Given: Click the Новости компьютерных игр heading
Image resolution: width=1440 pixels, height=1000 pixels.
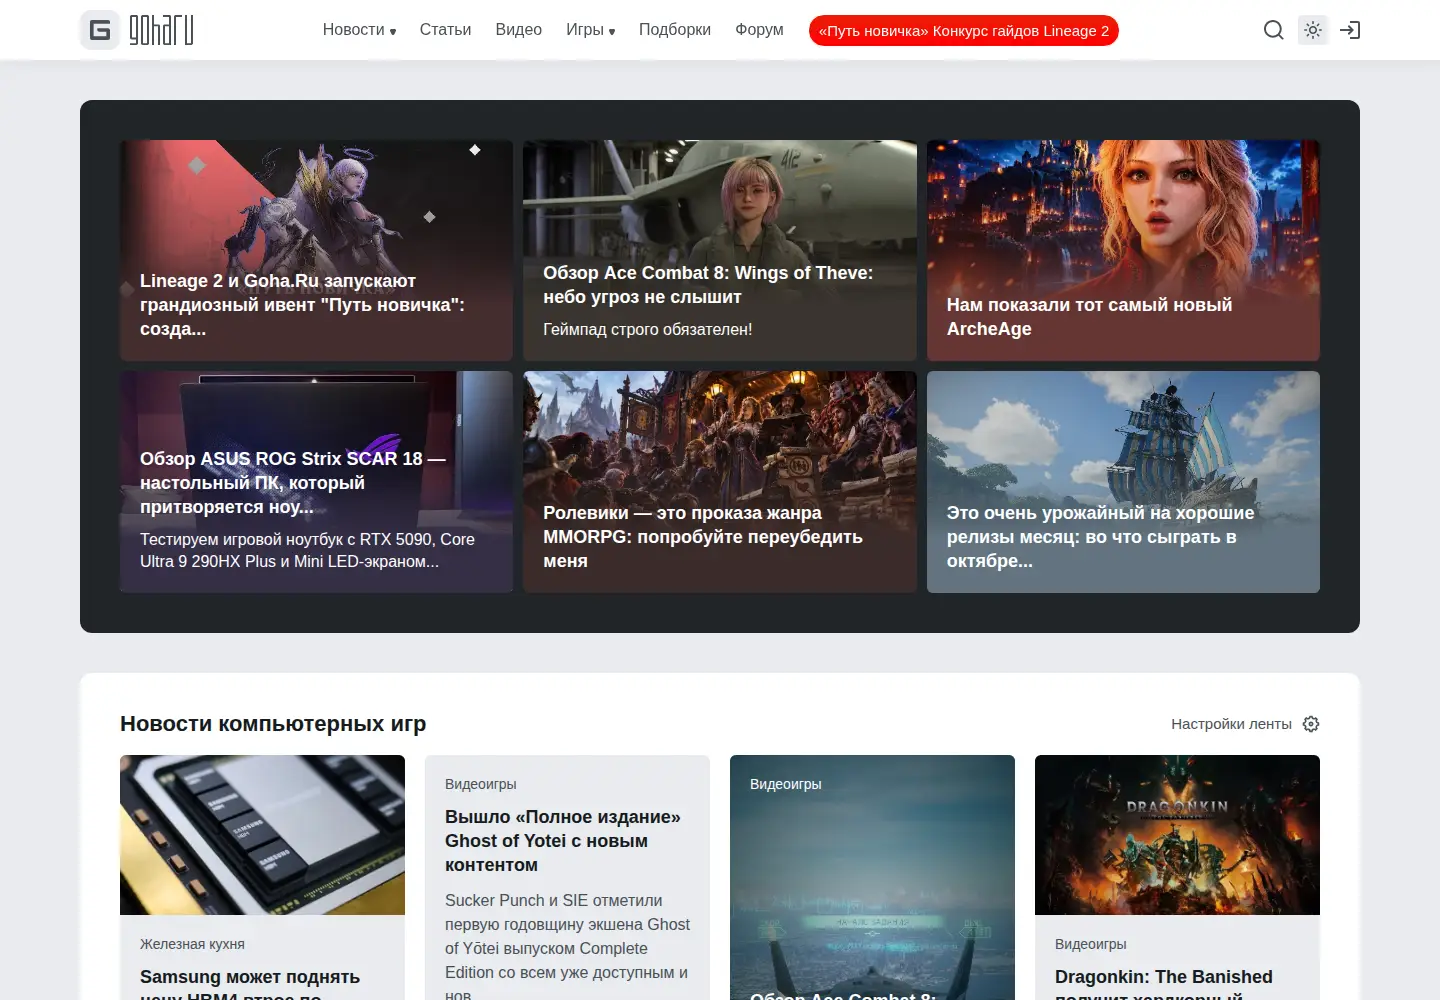Looking at the screenshot, I should pyautogui.click(x=273, y=724).
